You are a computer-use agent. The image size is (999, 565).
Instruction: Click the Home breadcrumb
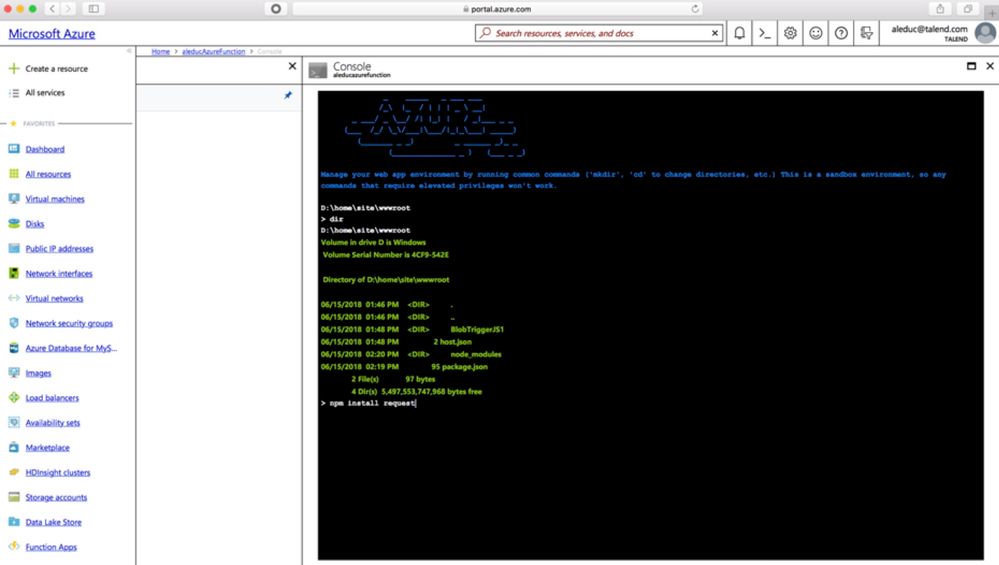161,51
